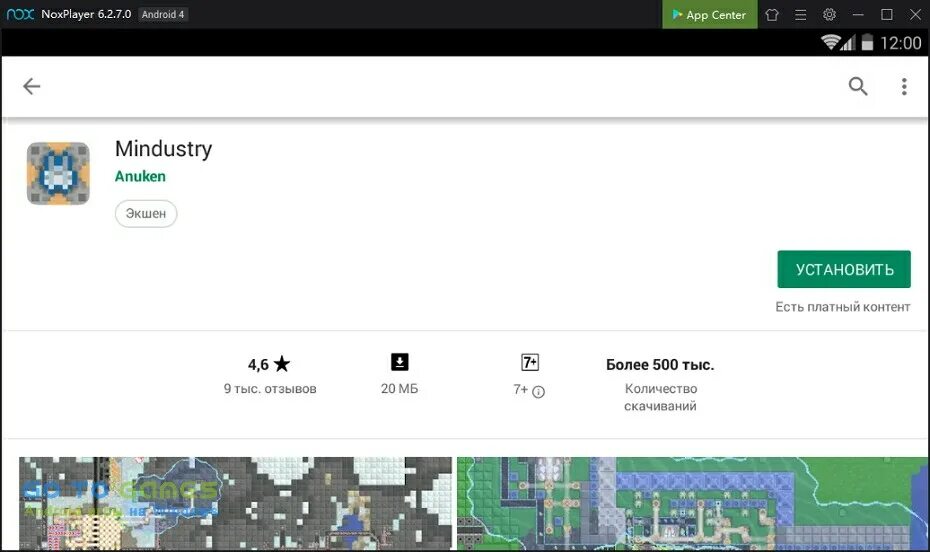Click the 9 тыс. отзывов reviews text
930x552 pixels.
(x=270, y=389)
